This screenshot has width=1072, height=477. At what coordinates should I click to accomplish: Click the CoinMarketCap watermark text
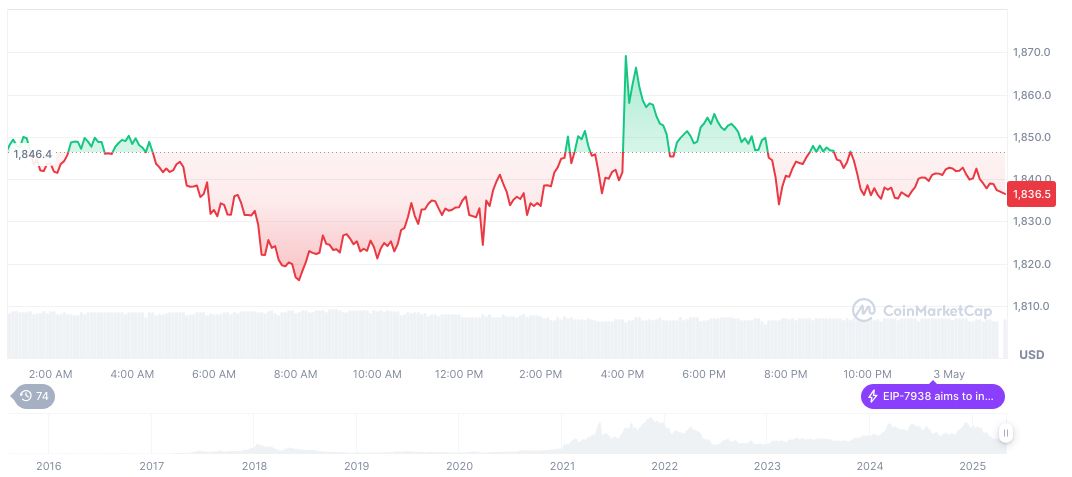pos(937,311)
